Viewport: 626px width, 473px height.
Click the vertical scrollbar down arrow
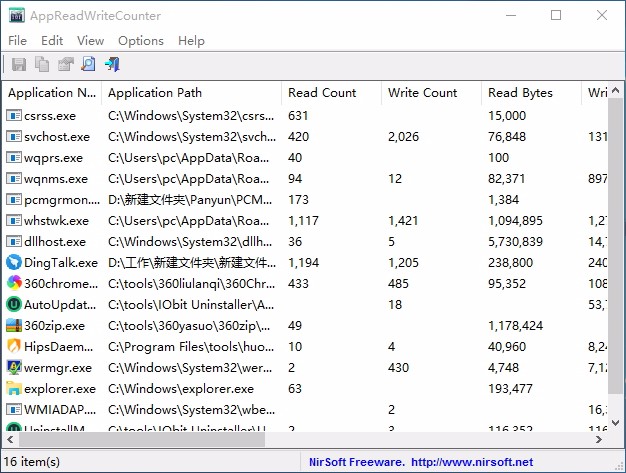click(x=616, y=423)
